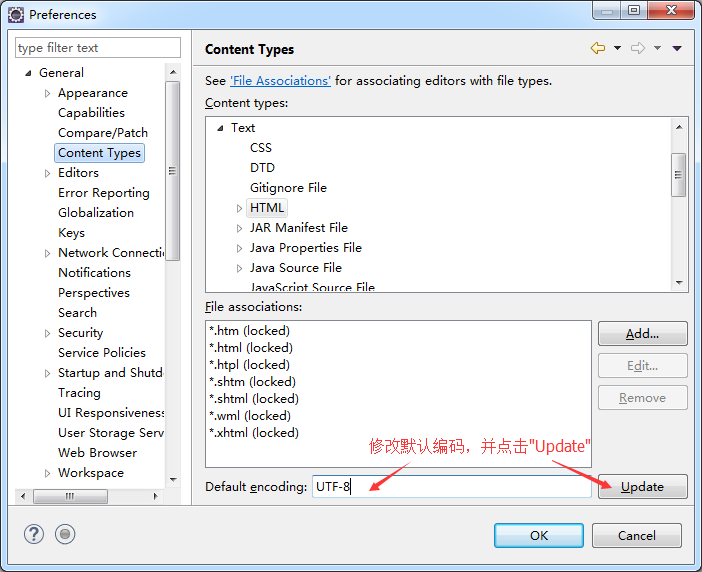The image size is (702, 572).
Task: Select the *.htm (locked) association
Action: coord(249,331)
